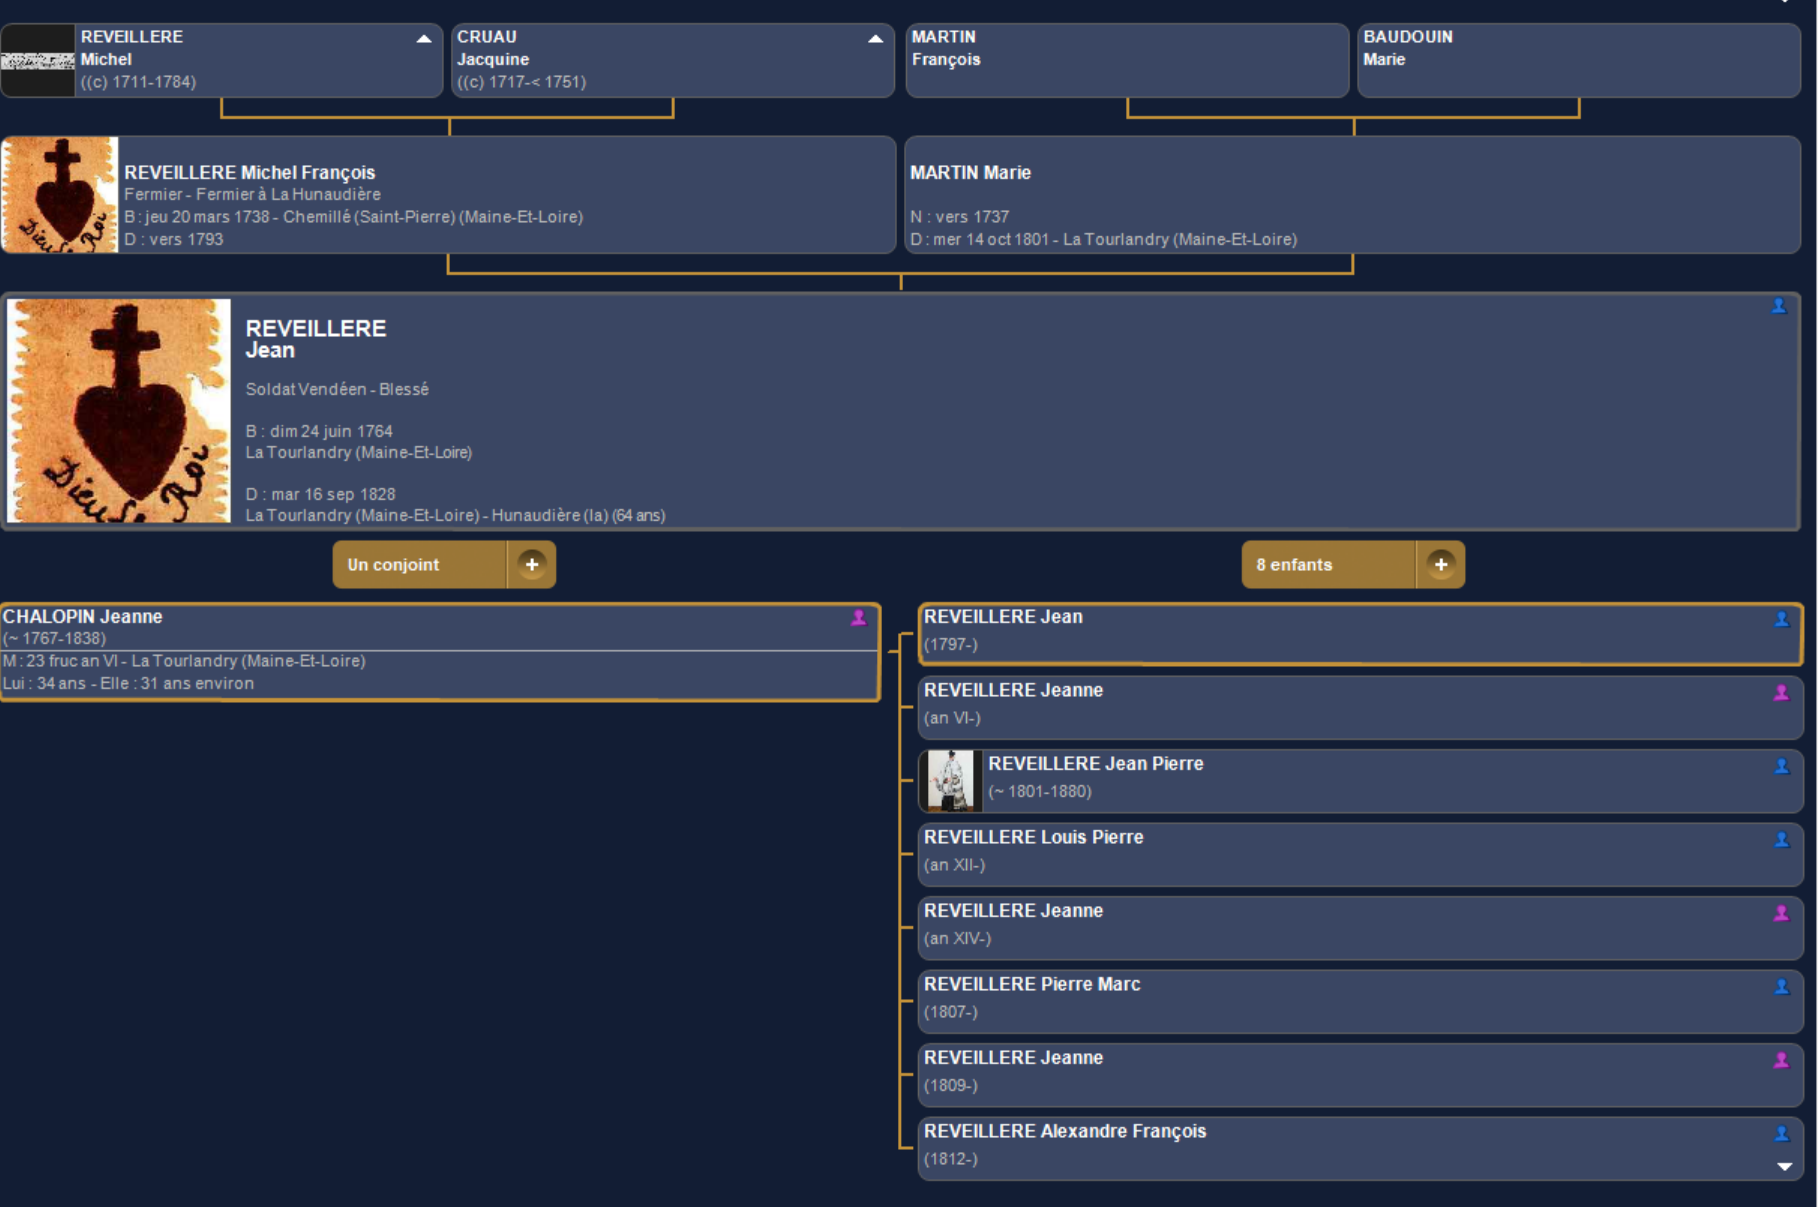Click the male icon for Reveillere Louis Pierre

click(1781, 840)
